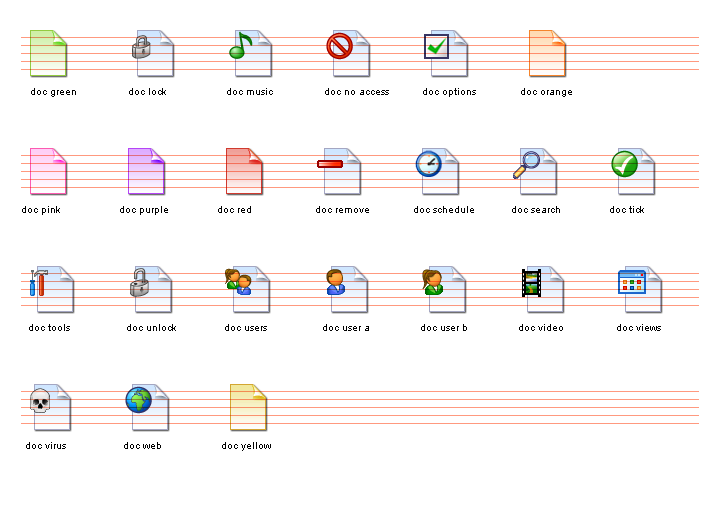Image resolution: width=720 pixels, height=515 pixels.
Task: Click the doc users group icon
Action: [x=238, y=283]
